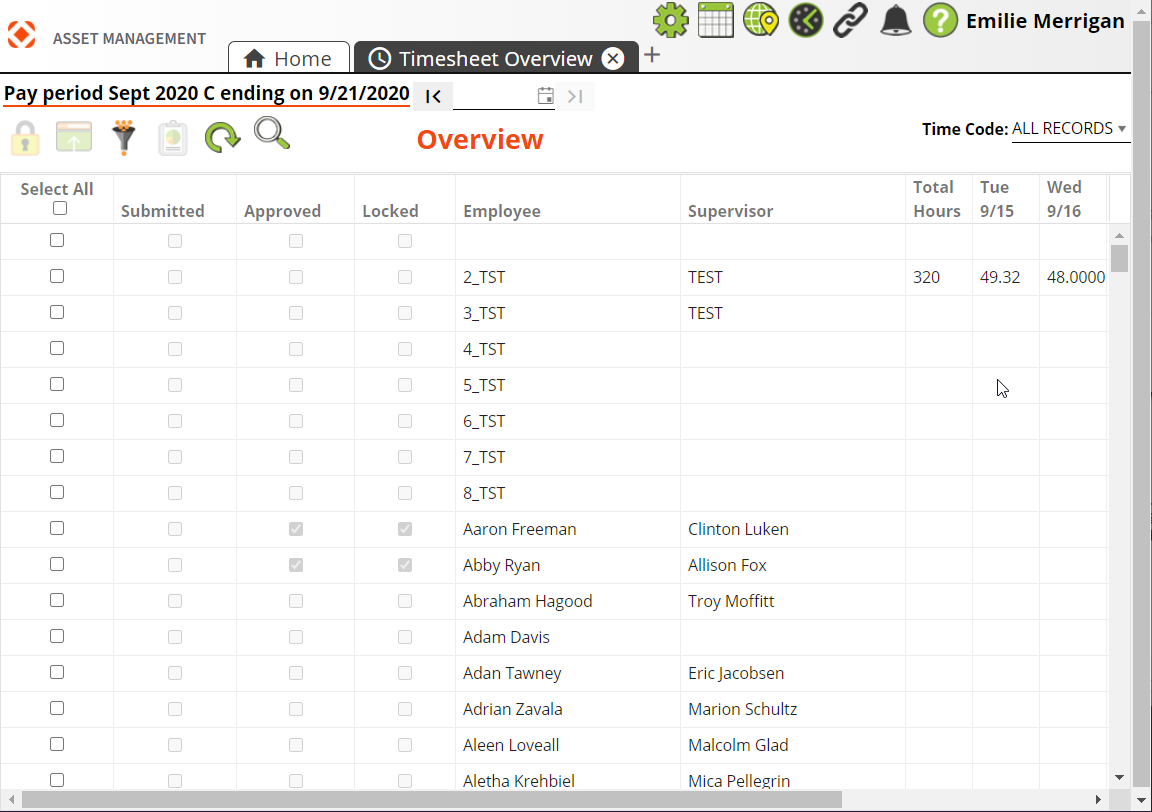
Task: Sort by the Employee column header
Action: click(502, 211)
